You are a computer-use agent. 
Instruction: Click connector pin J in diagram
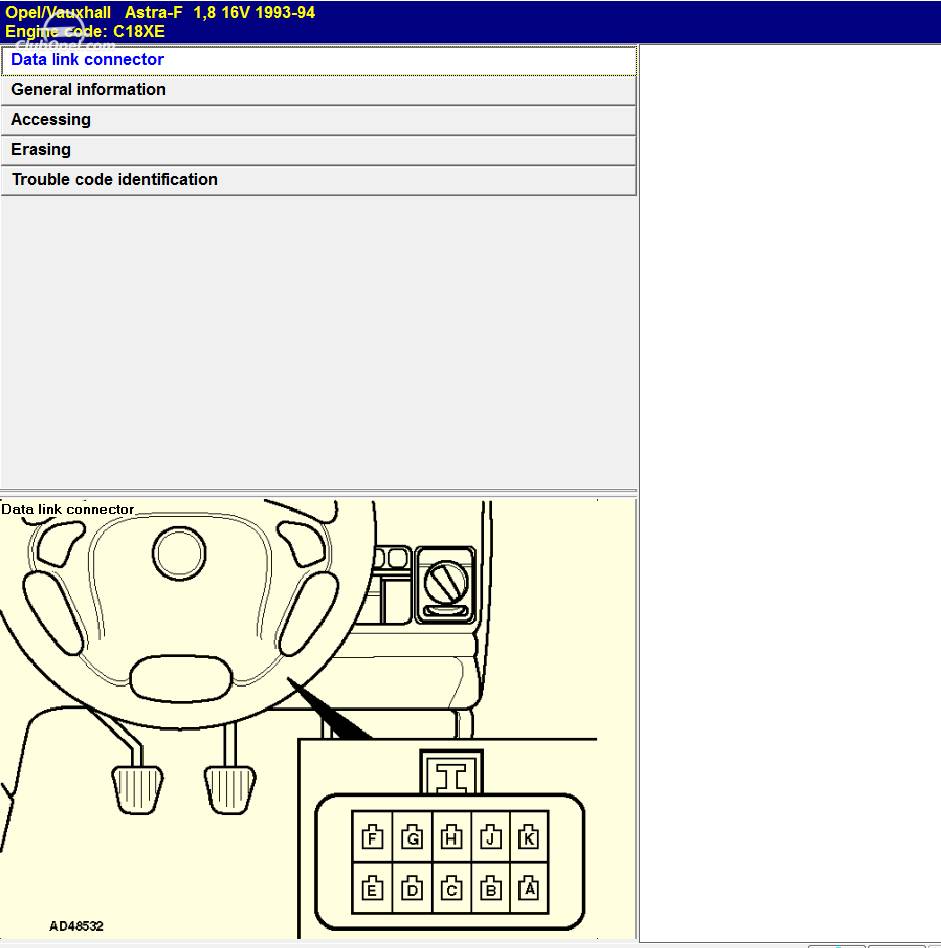tap(490, 837)
